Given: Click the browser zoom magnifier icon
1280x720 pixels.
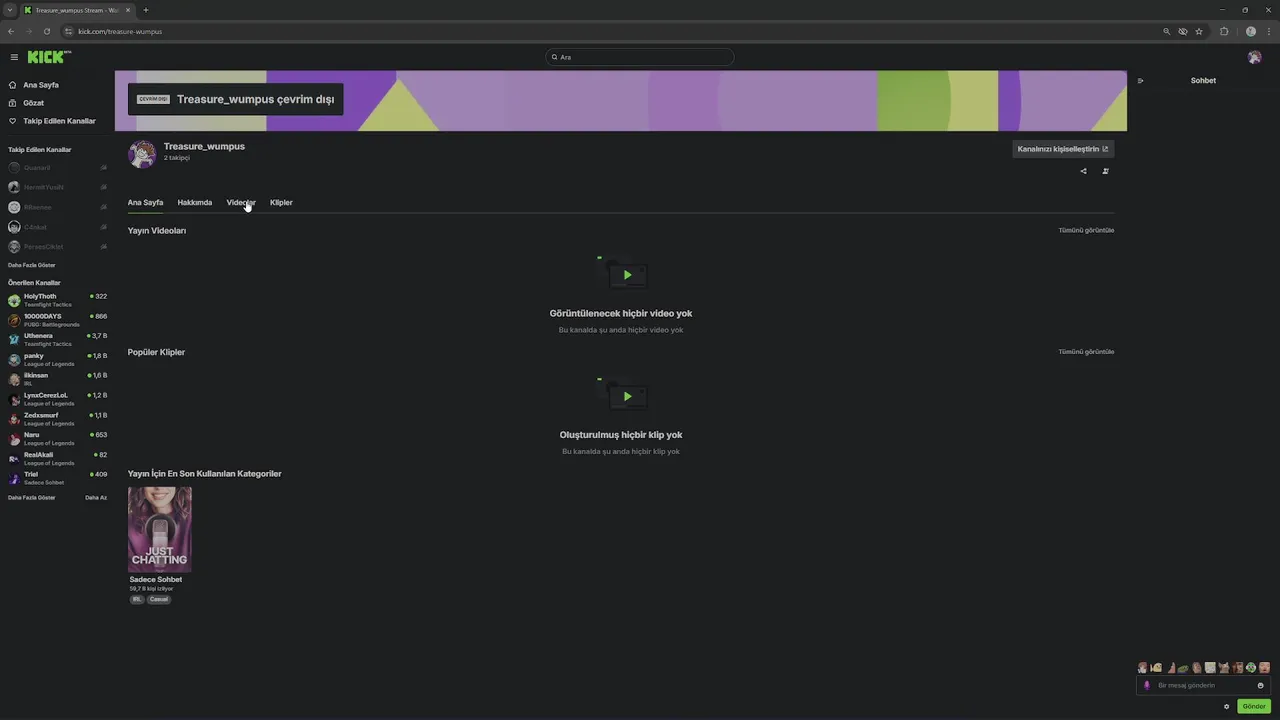Looking at the screenshot, I should coord(1166,31).
